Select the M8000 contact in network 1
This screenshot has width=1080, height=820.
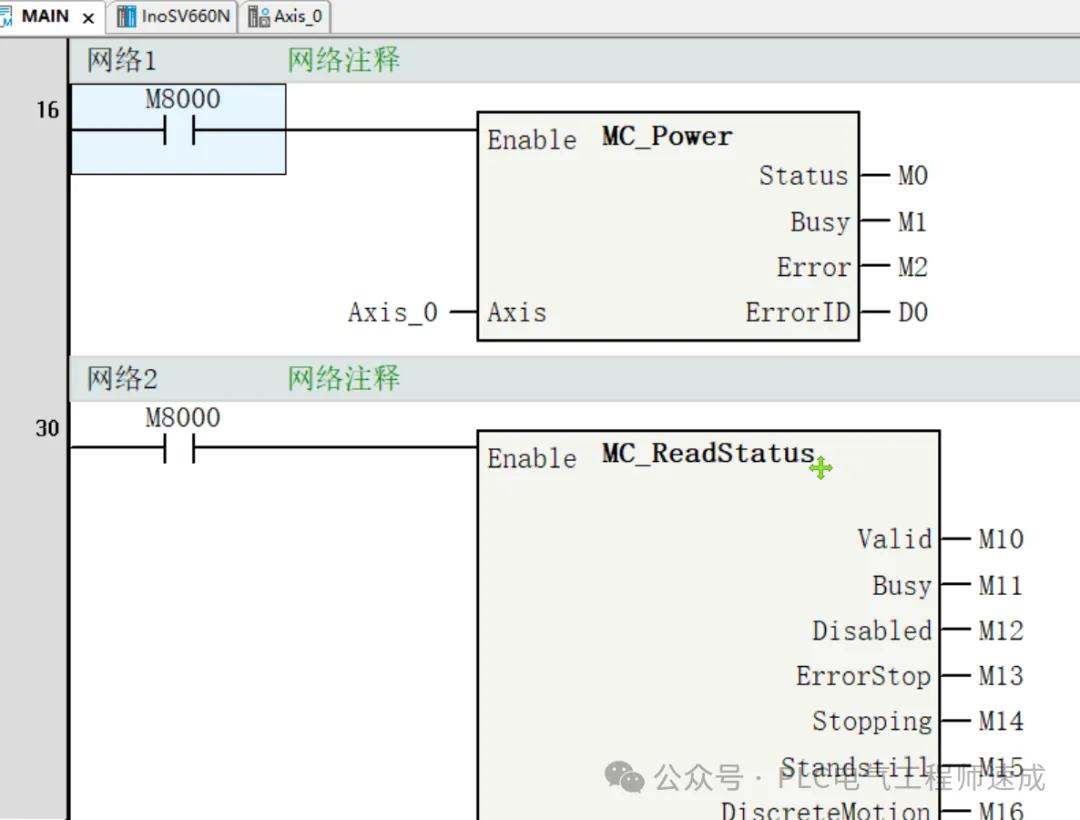[x=179, y=129]
